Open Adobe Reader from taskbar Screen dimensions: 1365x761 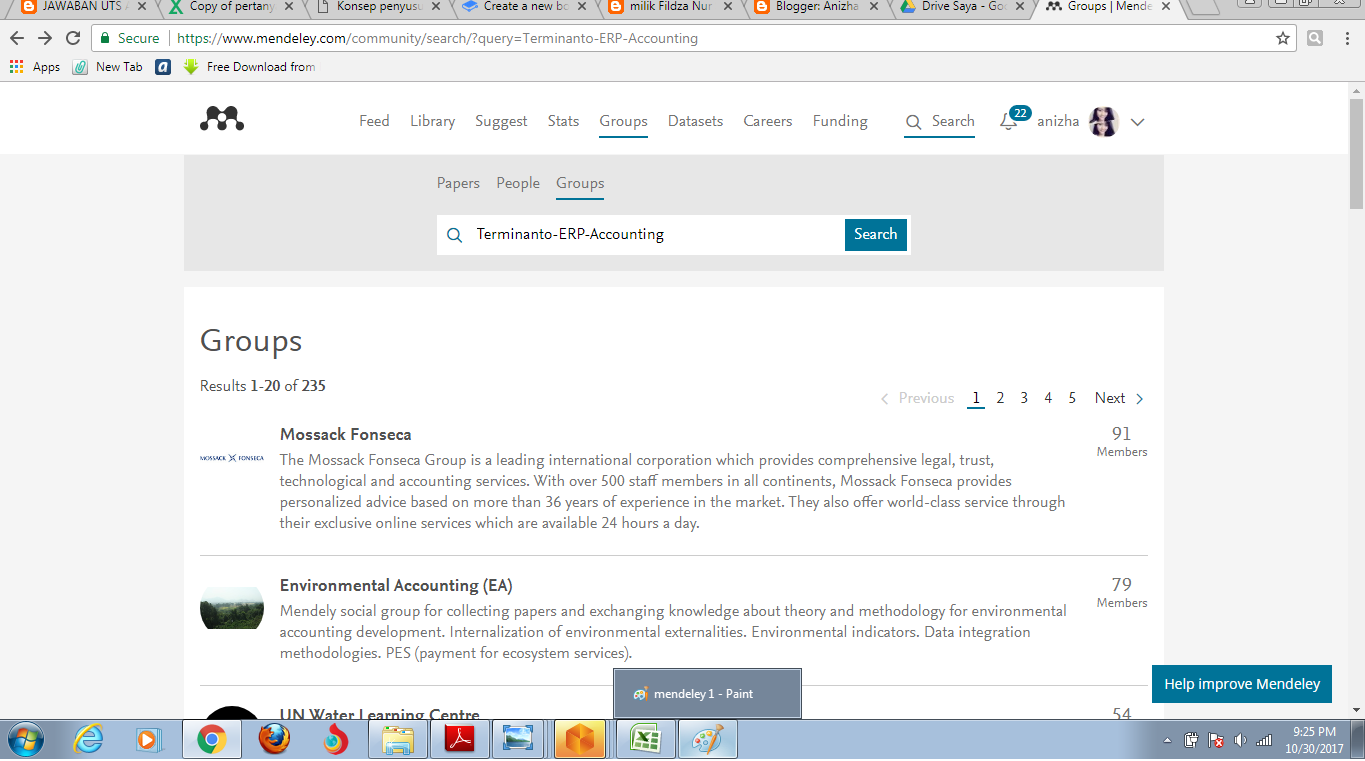459,739
